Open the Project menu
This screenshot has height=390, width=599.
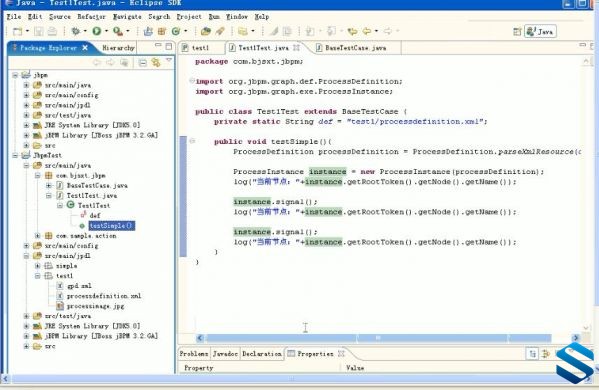[x=189, y=17]
